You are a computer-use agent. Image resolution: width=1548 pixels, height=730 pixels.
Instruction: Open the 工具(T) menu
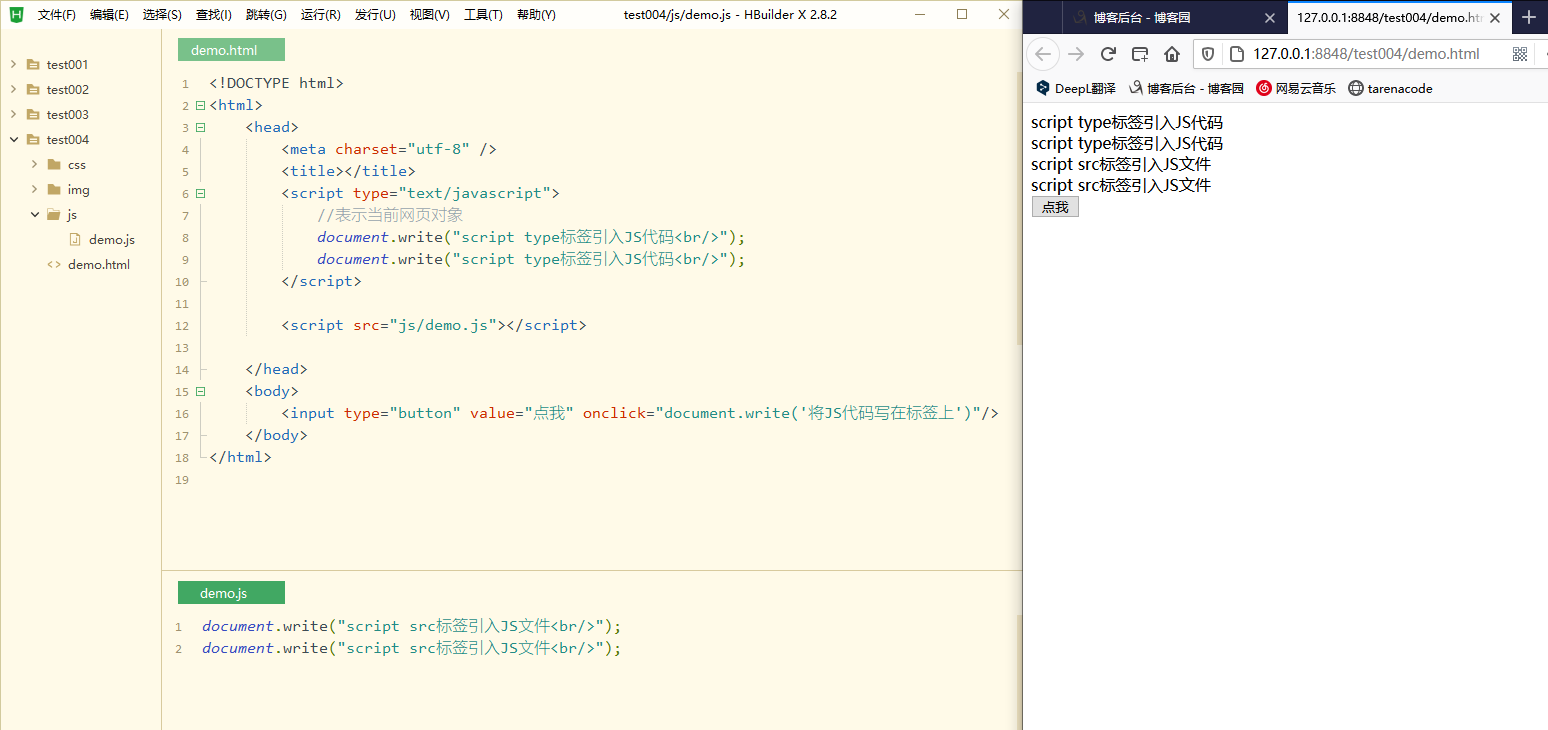483,15
